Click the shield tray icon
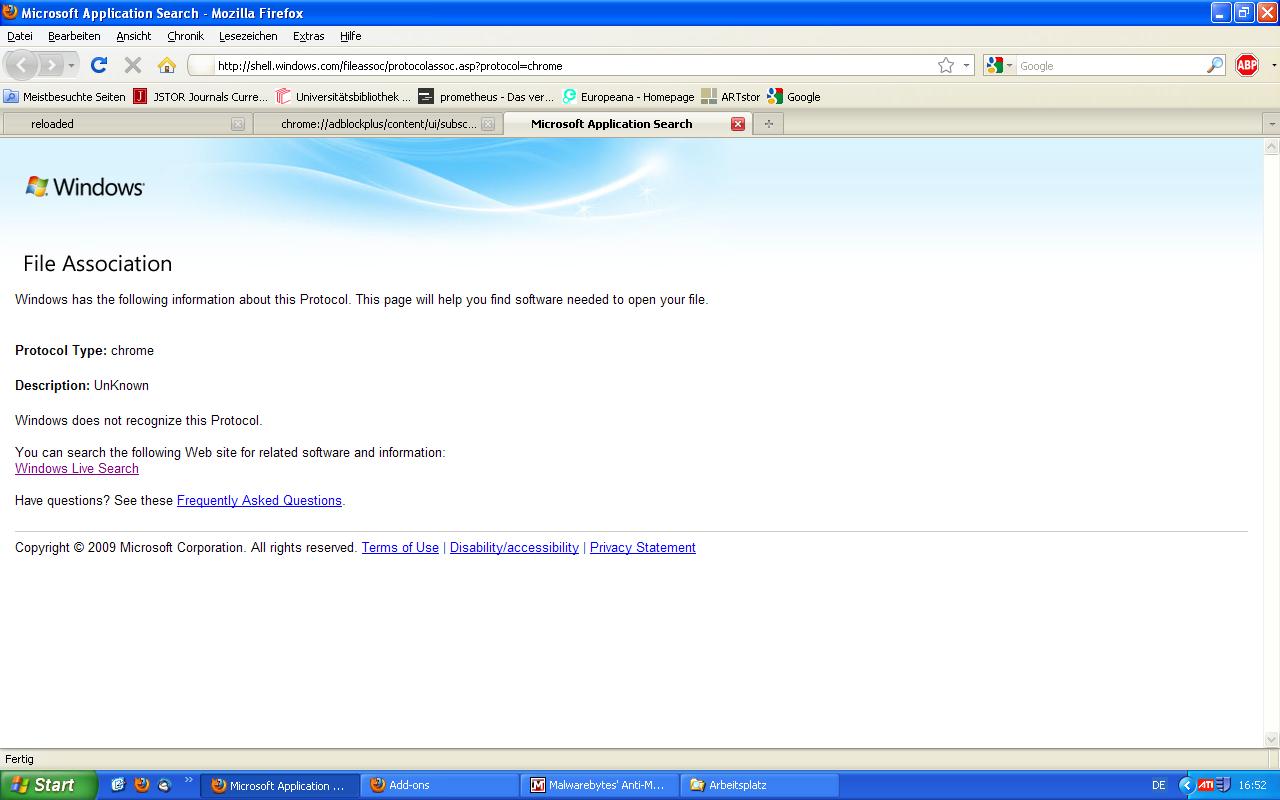The width and height of the screenshot is (1280, 800). pyautogui.click(x=1223, y=785)
